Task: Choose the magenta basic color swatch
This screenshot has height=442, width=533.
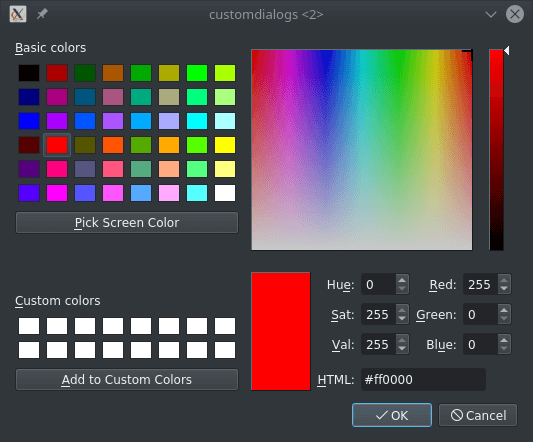Action: coord(57,193)
